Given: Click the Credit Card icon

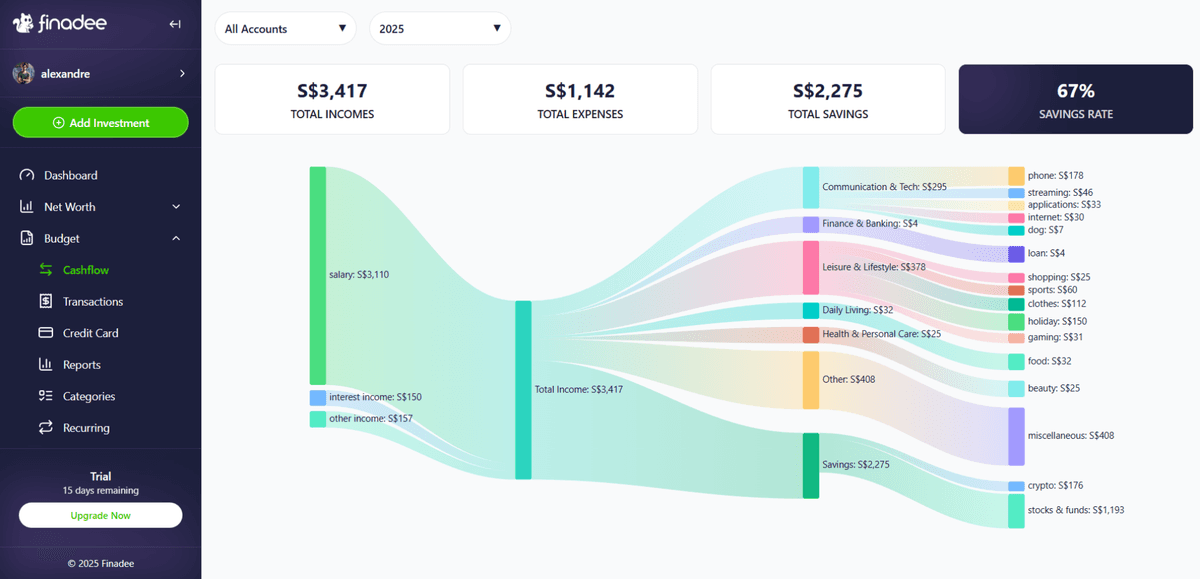Looking at the screenshot, I should [45, 333].
